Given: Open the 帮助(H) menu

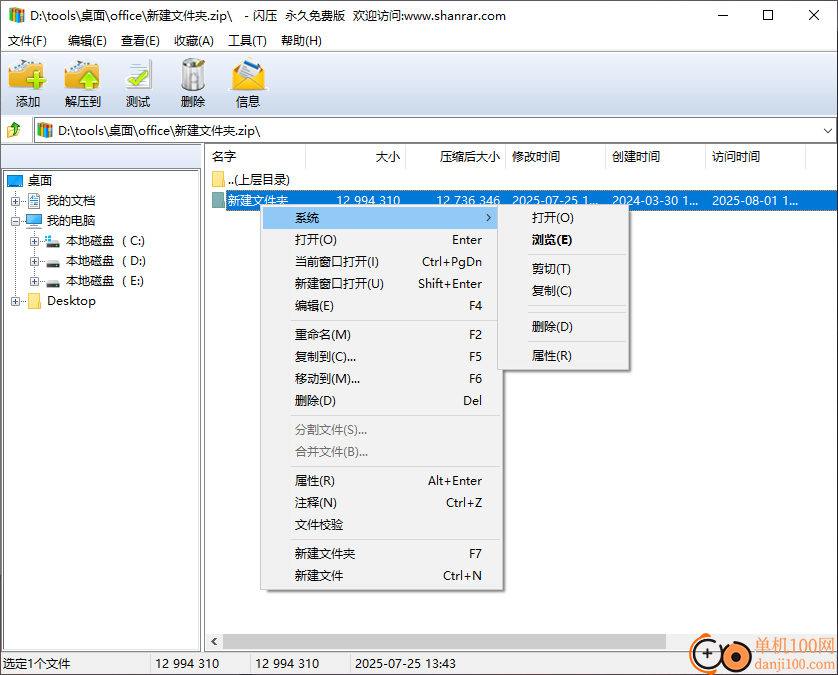Looking at the screenshot, I should [x=301, y=41].
